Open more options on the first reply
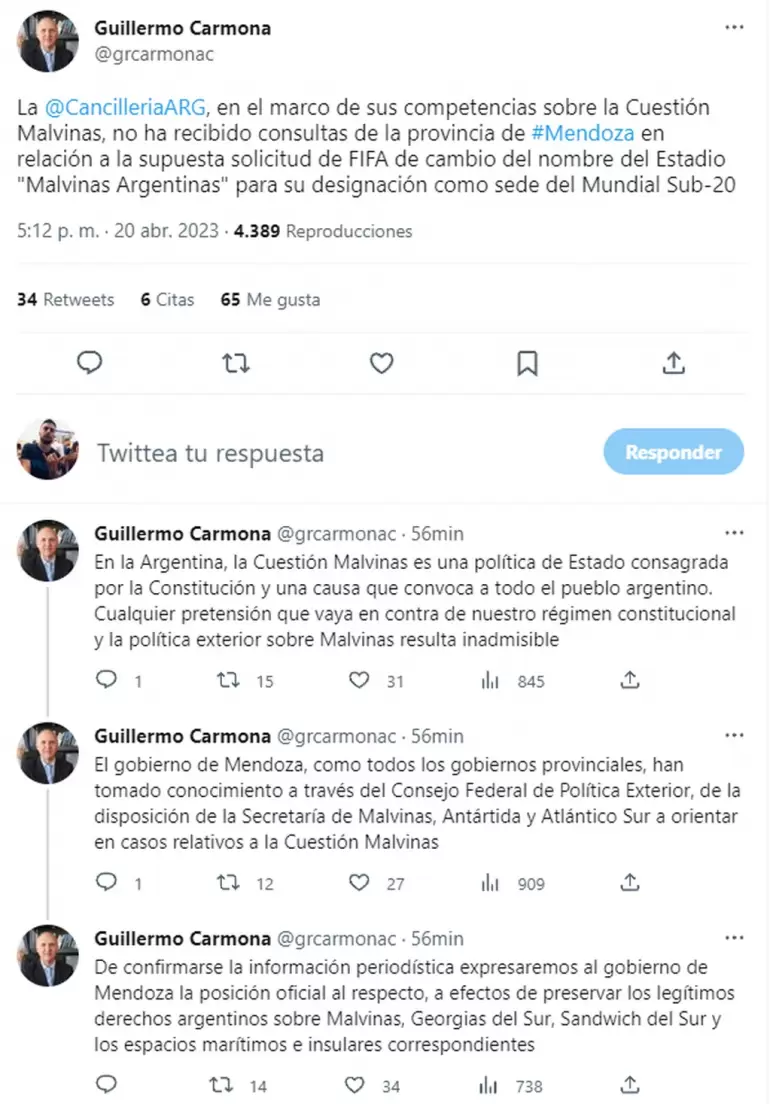770x1104 pixels. (x=735, y=532)
